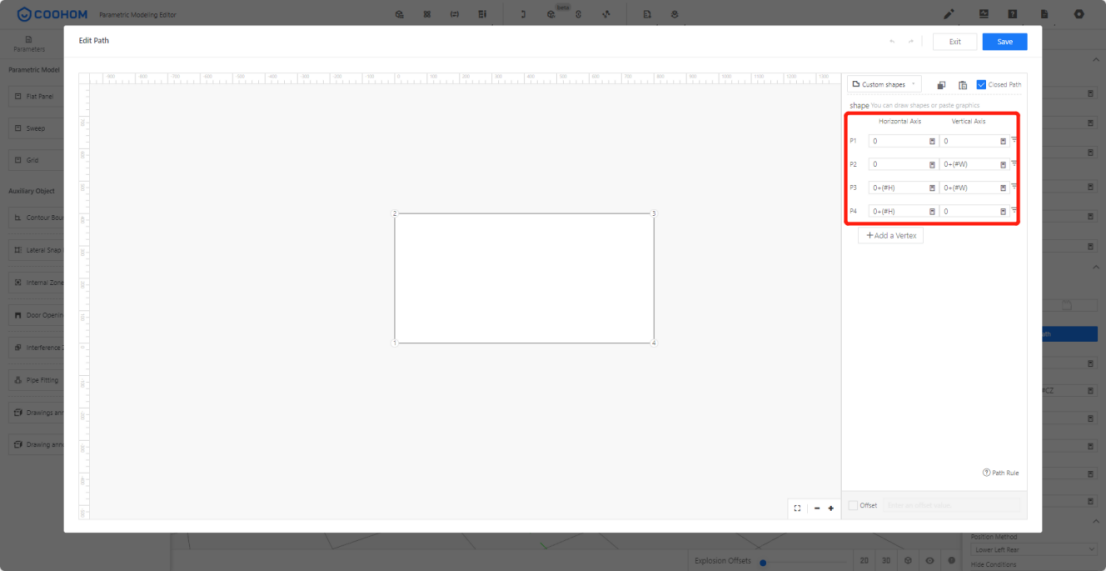The height and width of the screenshot is (571, 1107).
Task: Click the hexagon settings icon in top bar
Action: pyautogui.click(x=1079, y=13)
